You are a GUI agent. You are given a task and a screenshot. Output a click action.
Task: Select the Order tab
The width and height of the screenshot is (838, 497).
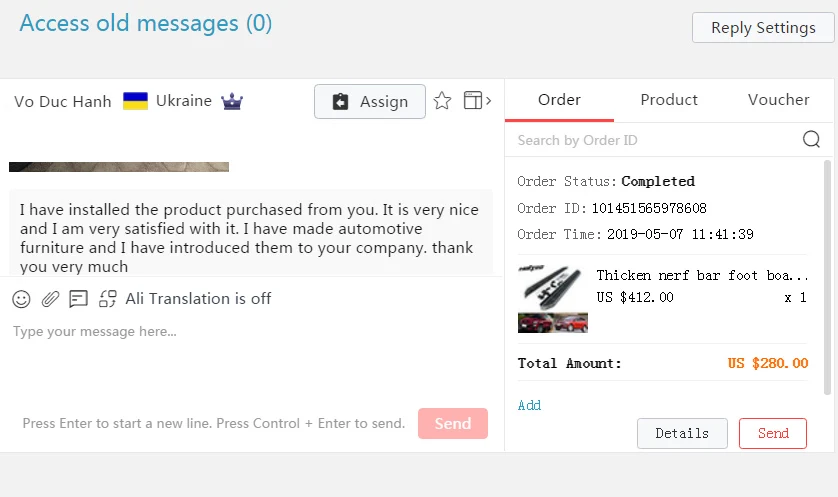pyautogui.click(x=559, y=100)
